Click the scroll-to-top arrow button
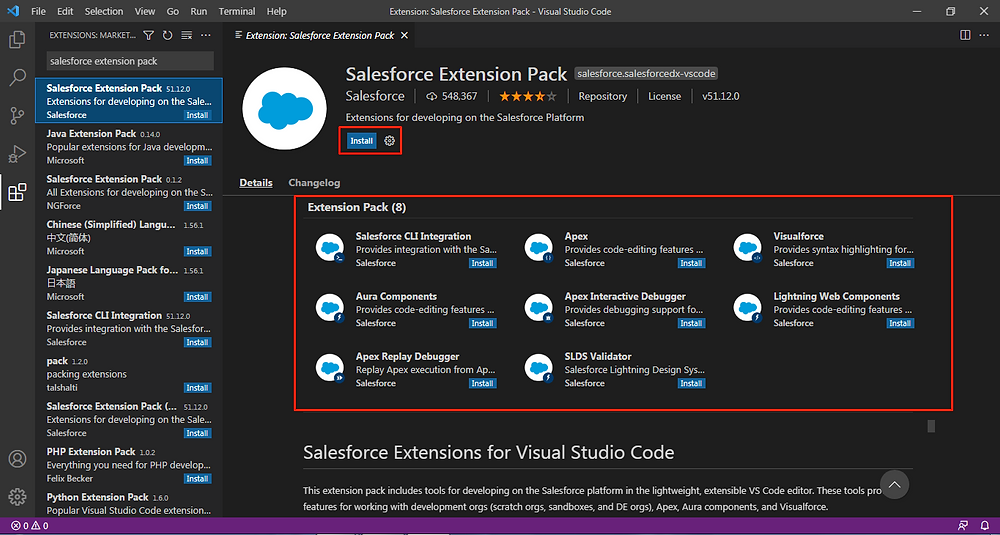This screenshot has width=1000, height=535. [x=894, y=485]
